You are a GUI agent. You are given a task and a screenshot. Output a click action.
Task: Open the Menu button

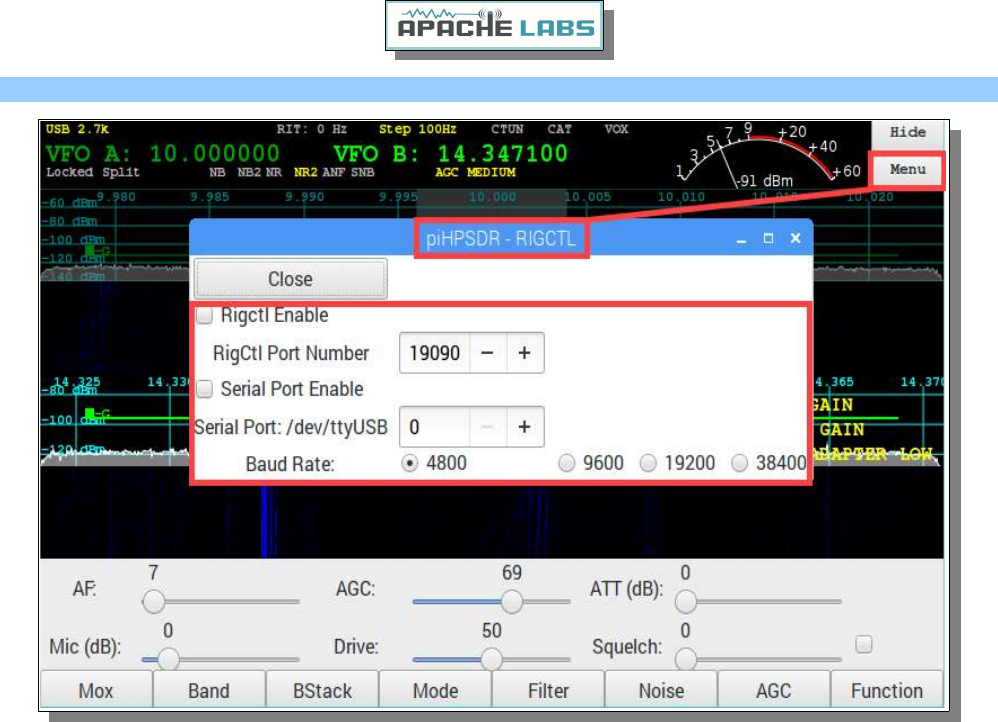point(908,169)
